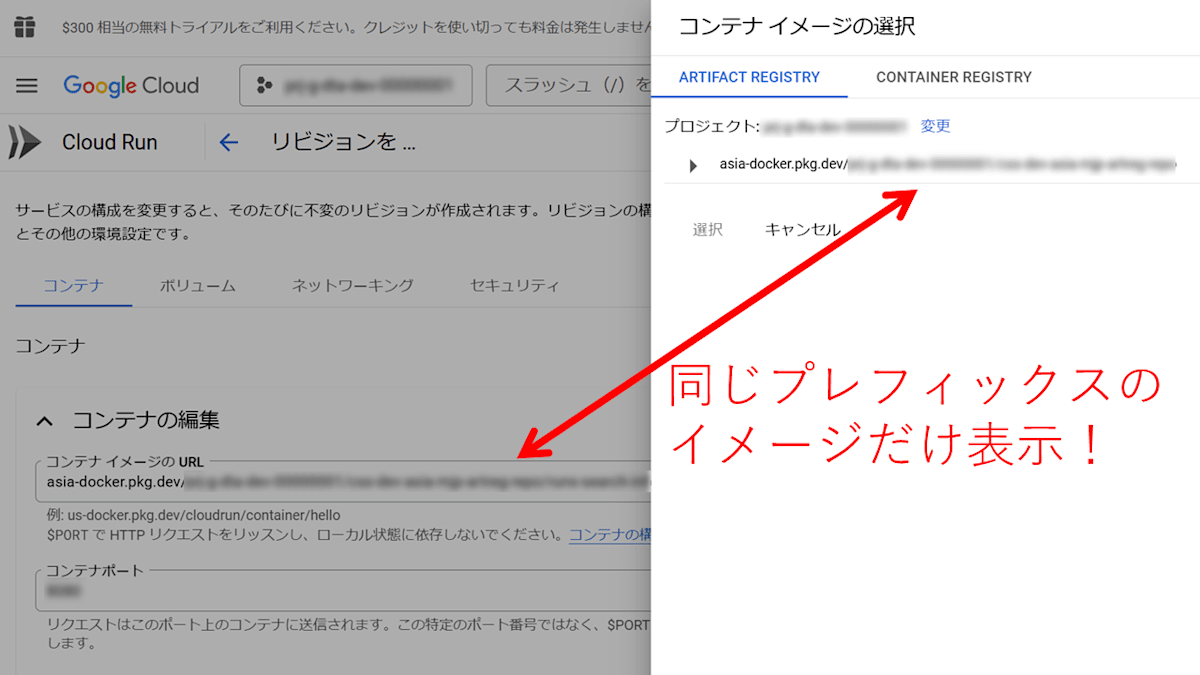The image size is (1200, 675).
Task: Click the 選択 button
Action: tap(708, 230)
